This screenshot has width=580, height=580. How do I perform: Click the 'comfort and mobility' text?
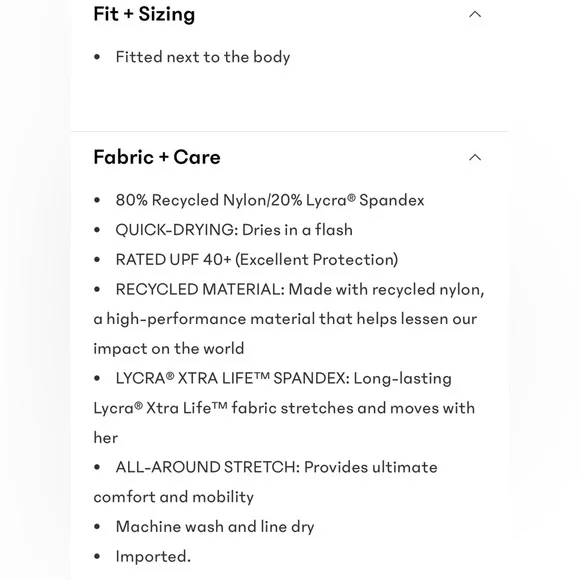pyautogui.click(x=173, y=497)
